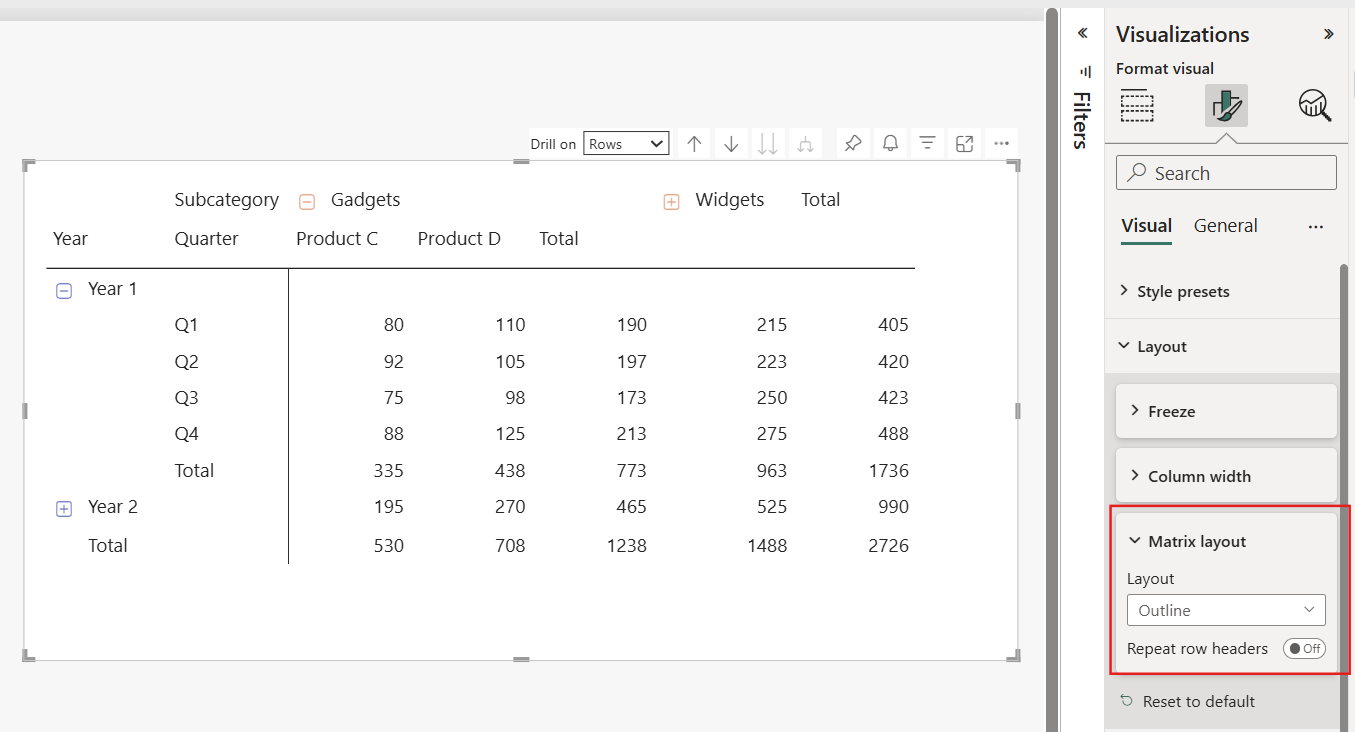Click the Q4 Product D value 125
This screenshot has width=1355, height=732.
509,434
